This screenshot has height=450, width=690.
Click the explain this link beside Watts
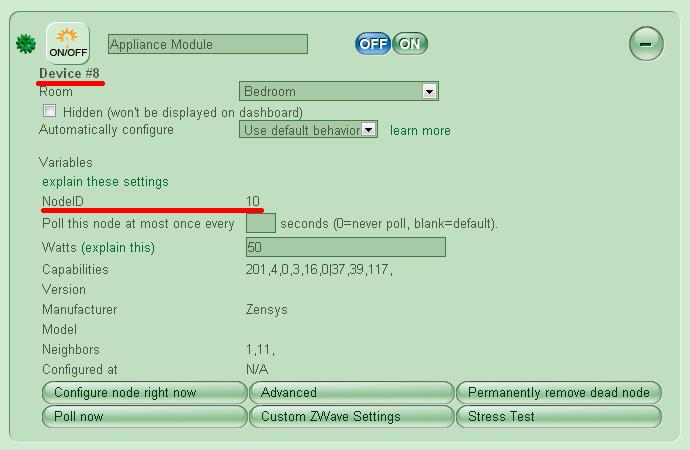[118, 247]
